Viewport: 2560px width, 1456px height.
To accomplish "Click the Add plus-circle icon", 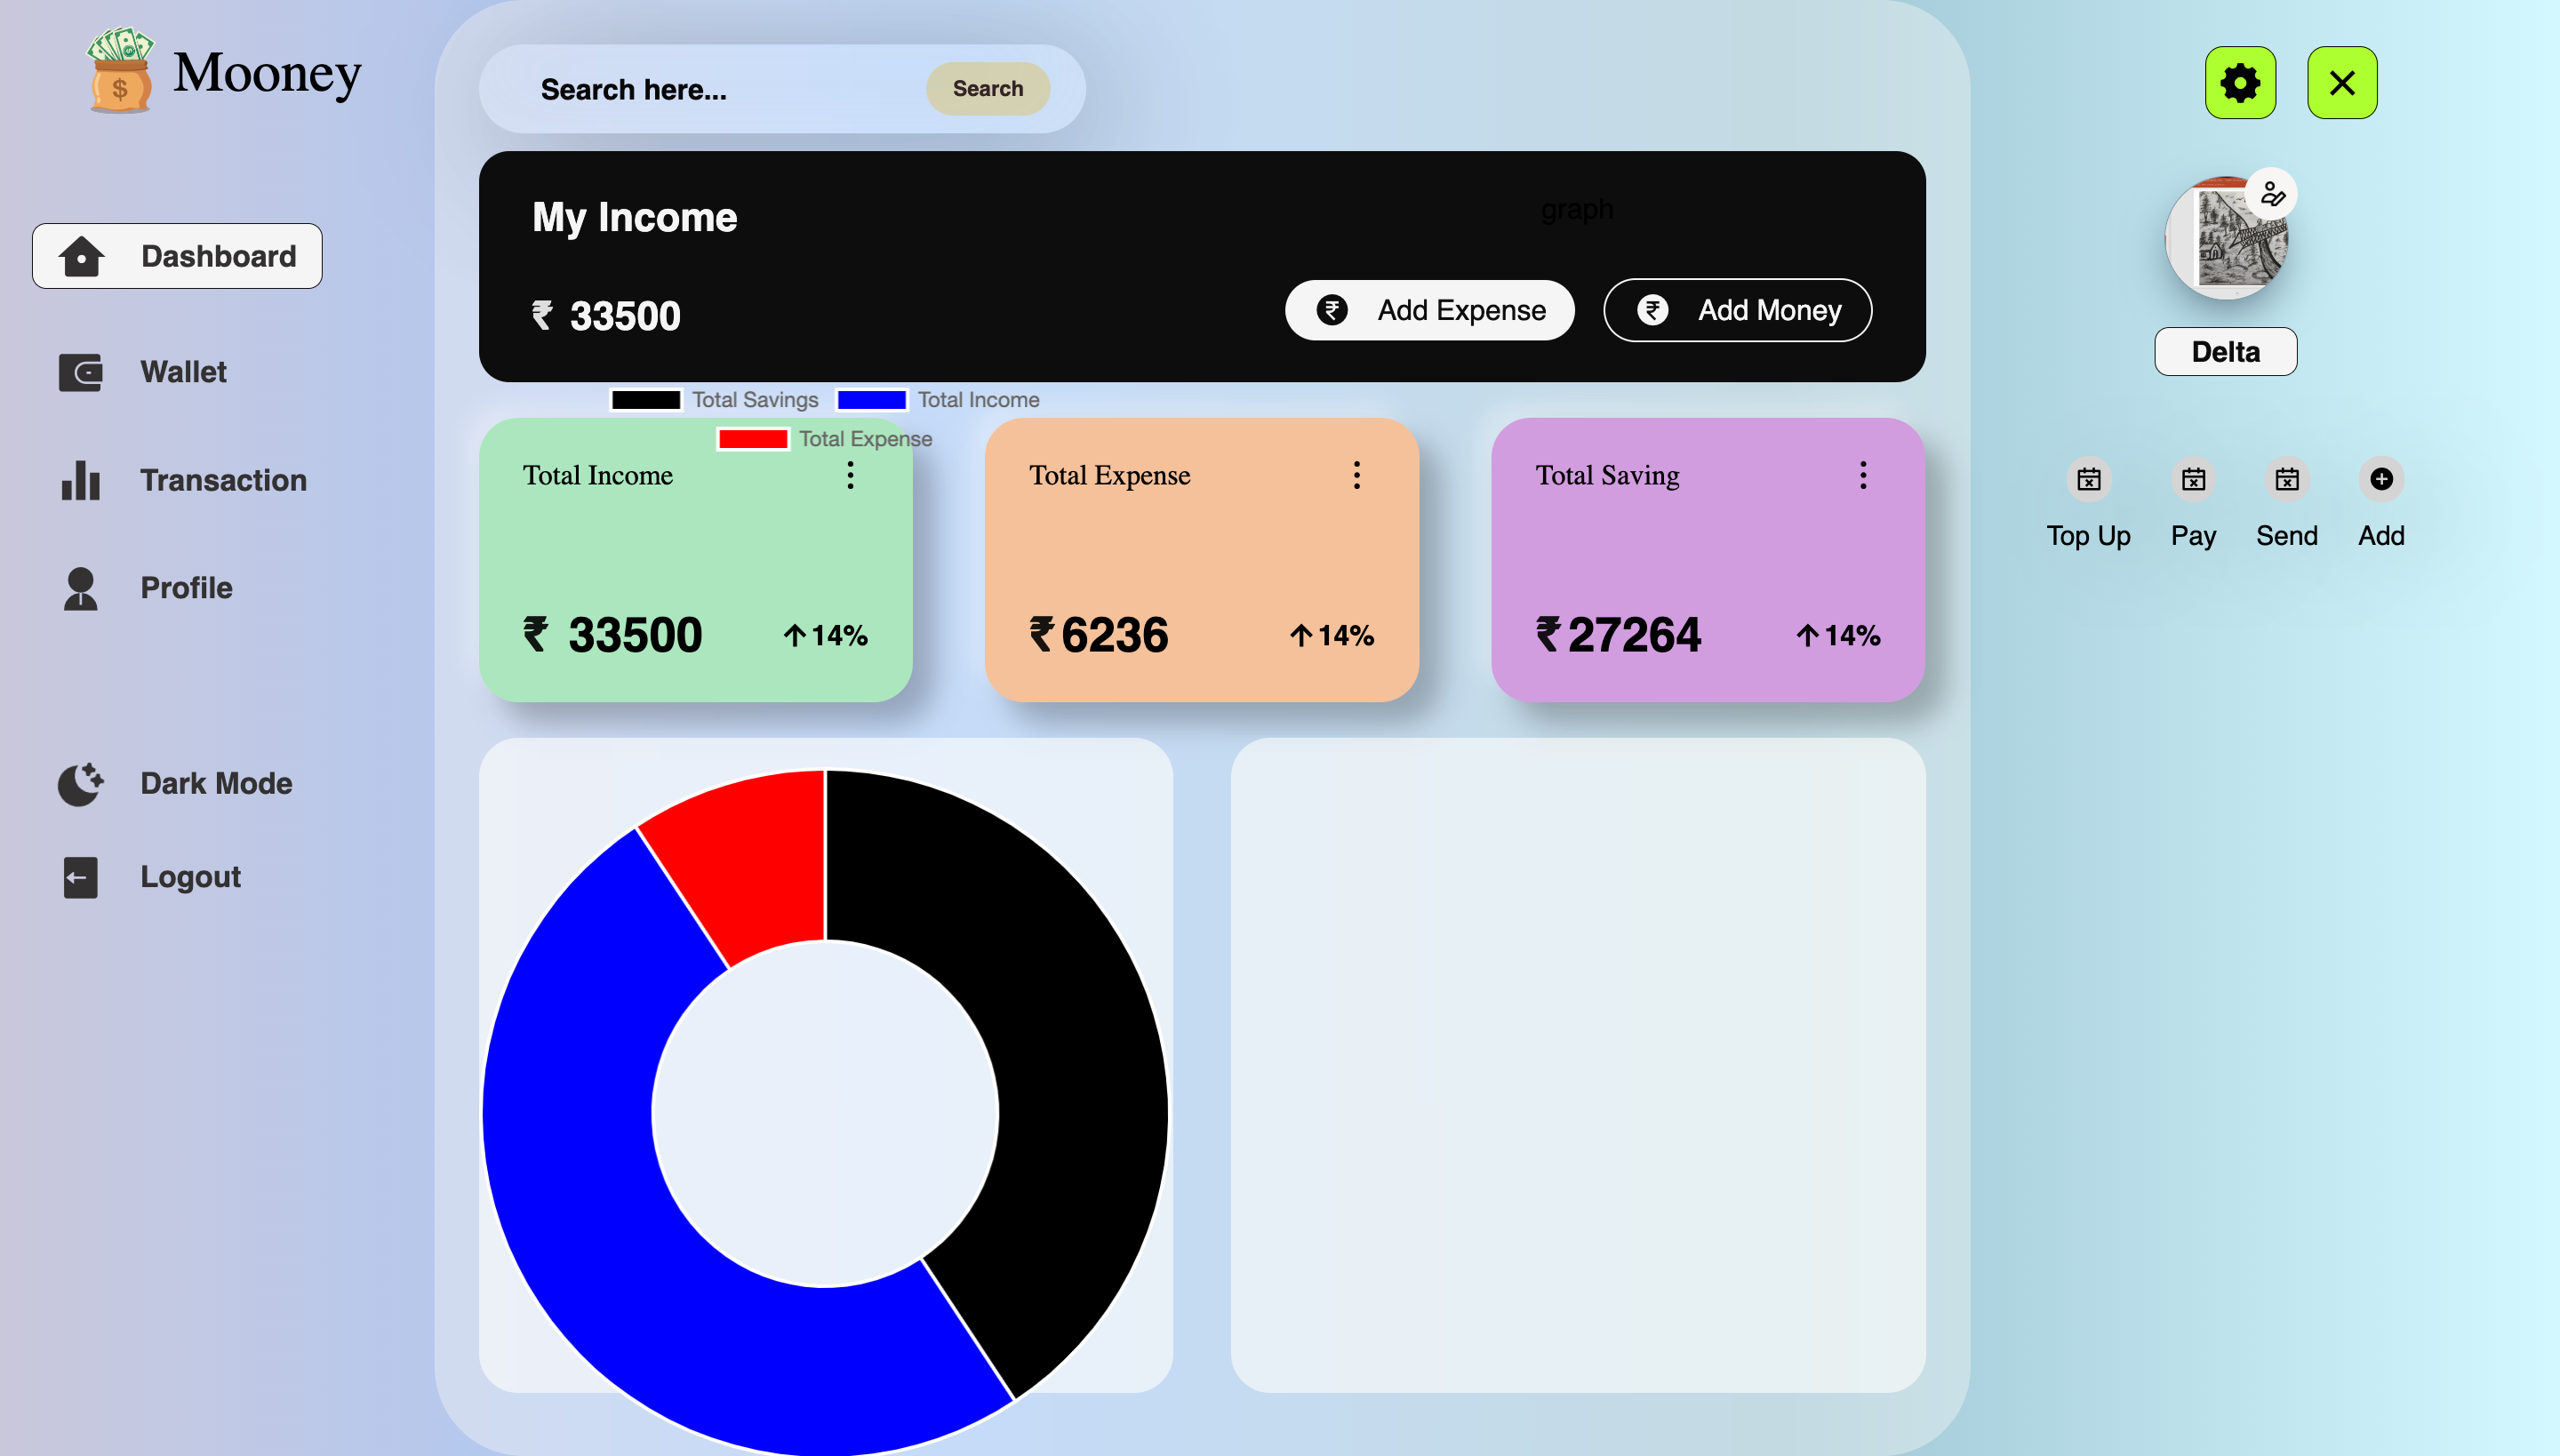I will point(2381,479).
